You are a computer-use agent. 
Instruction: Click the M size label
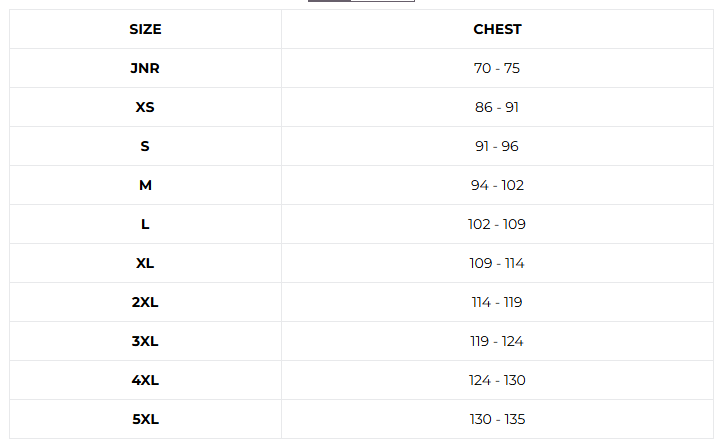point(145,185)
